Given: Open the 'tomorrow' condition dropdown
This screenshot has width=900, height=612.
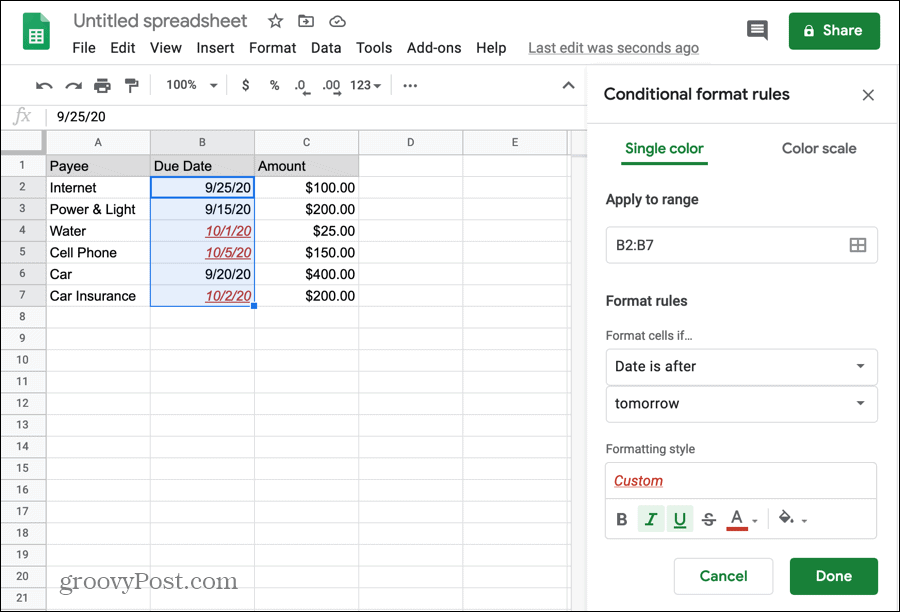Looking at the screenshot, I should (741, 404).
